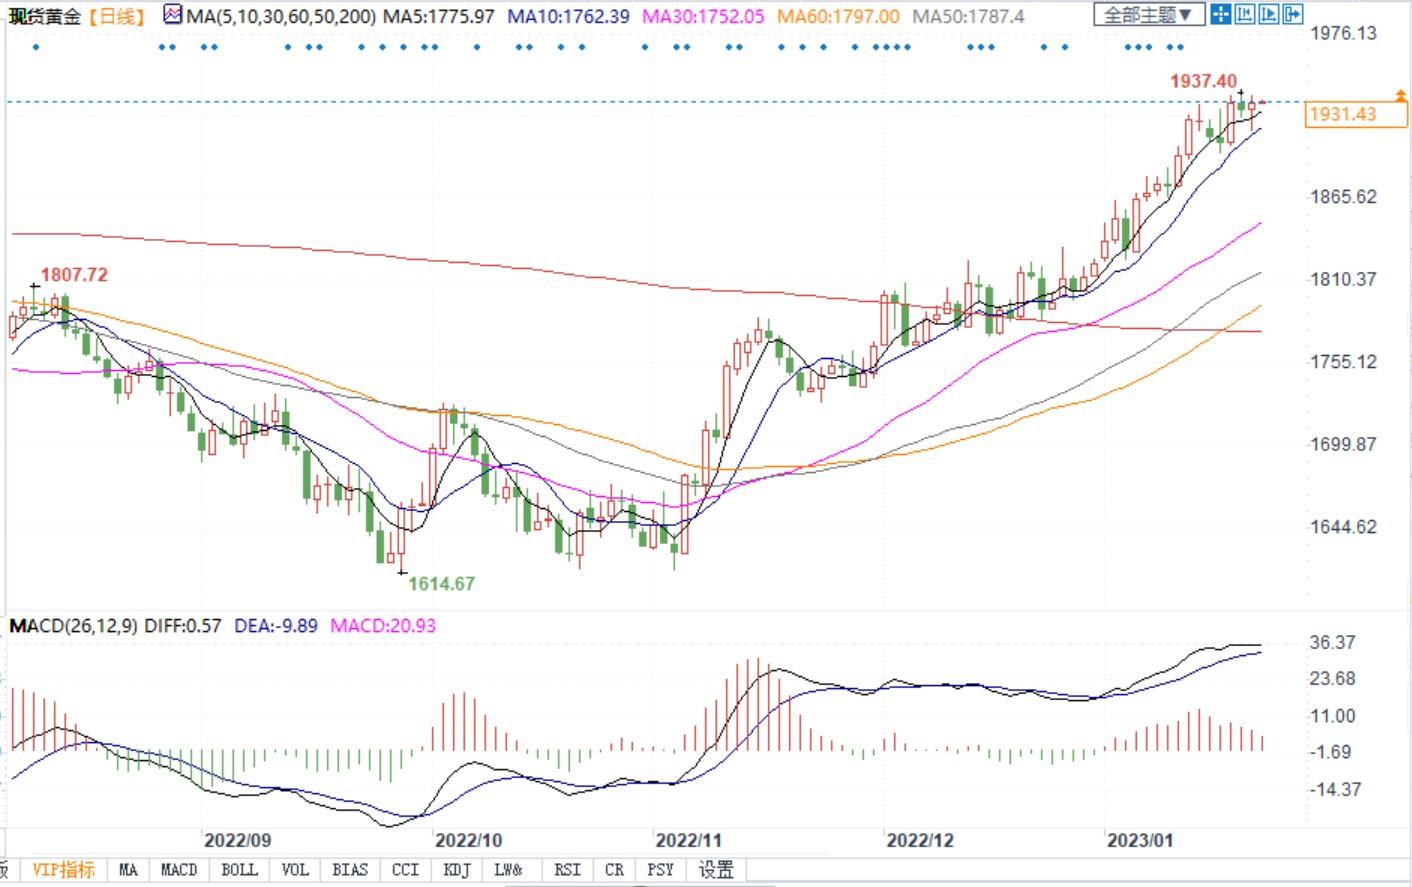Click the chart playback icon
The image size is (1412, 887).
pos(1269,14)
